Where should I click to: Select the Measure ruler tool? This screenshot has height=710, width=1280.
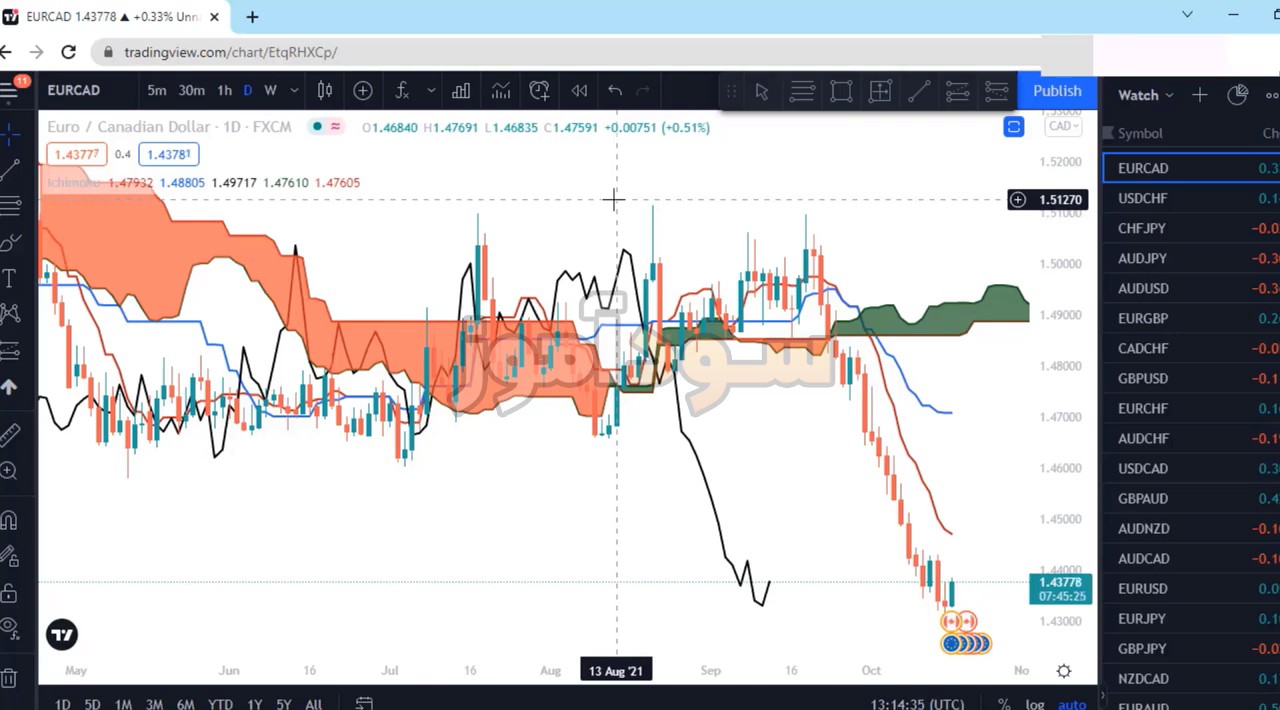point(10,434)
